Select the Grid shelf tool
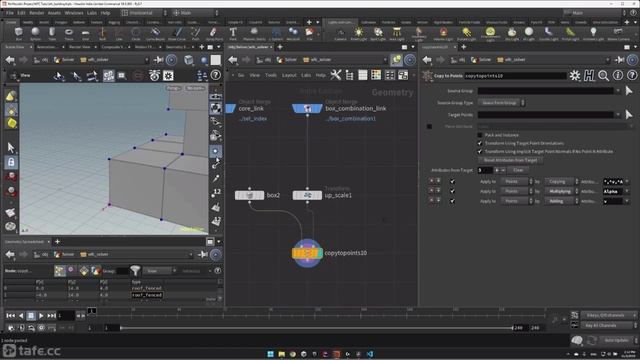Viewport: 640px width, 360px height. tap(85, 33)
